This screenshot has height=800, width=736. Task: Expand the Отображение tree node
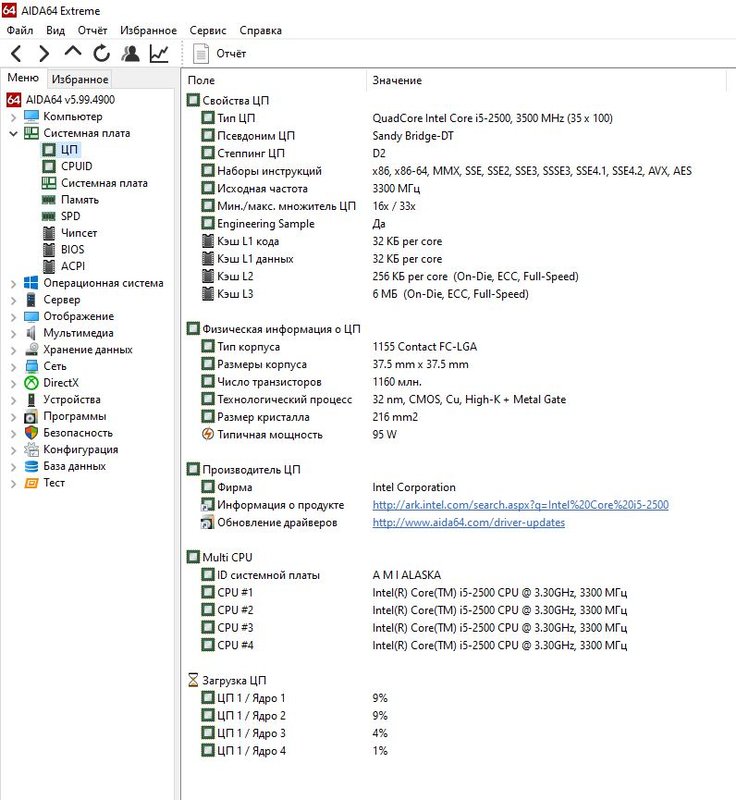13,317
